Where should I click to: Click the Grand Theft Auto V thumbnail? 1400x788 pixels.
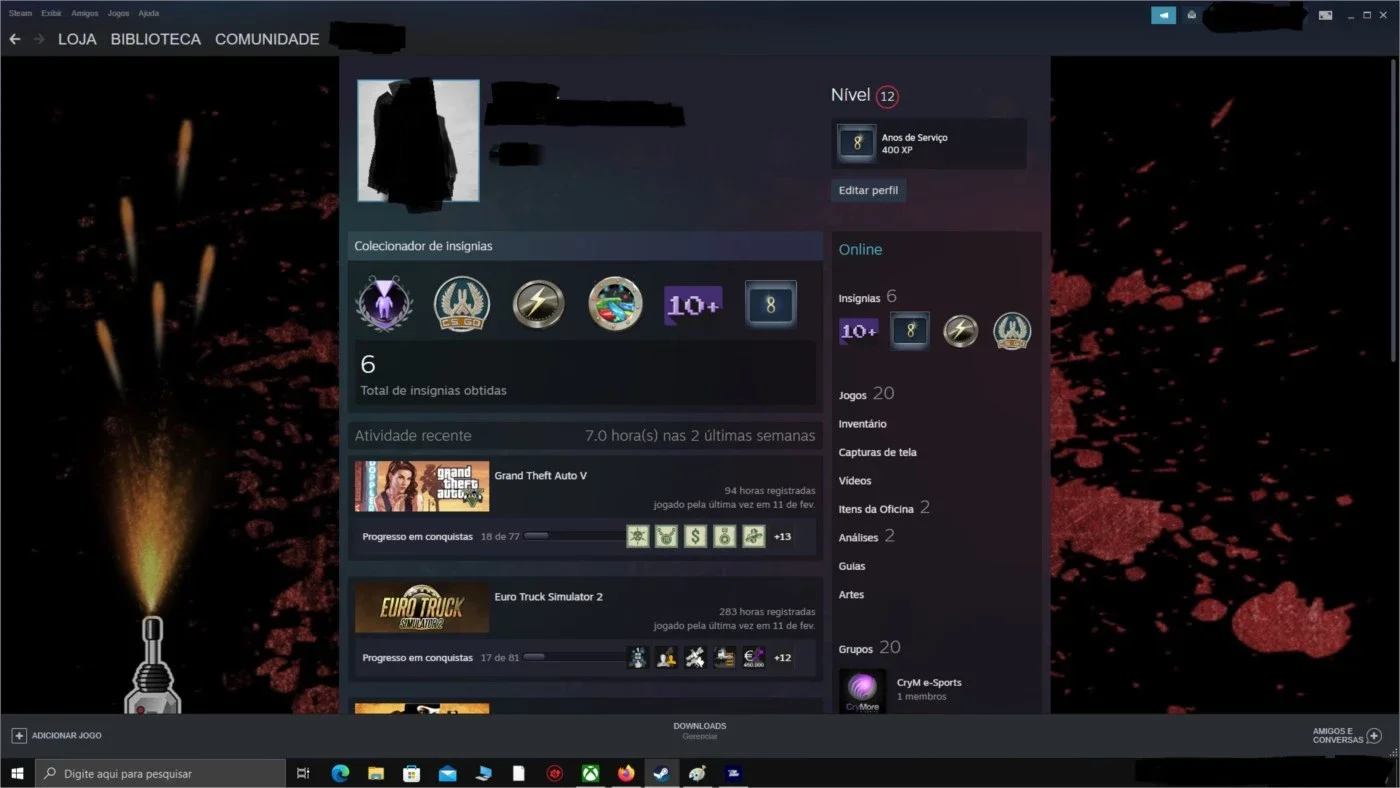pos(422,486)
